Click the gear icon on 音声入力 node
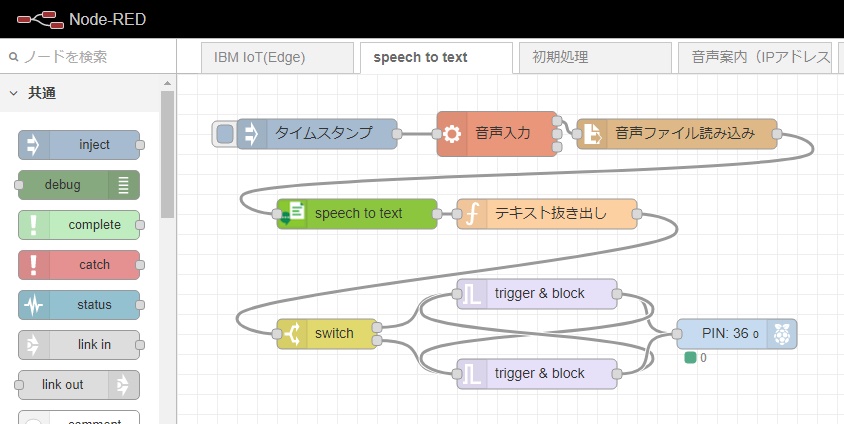This screenshot has height=424, width=844. pyautogui.click(x=452, y=133)
